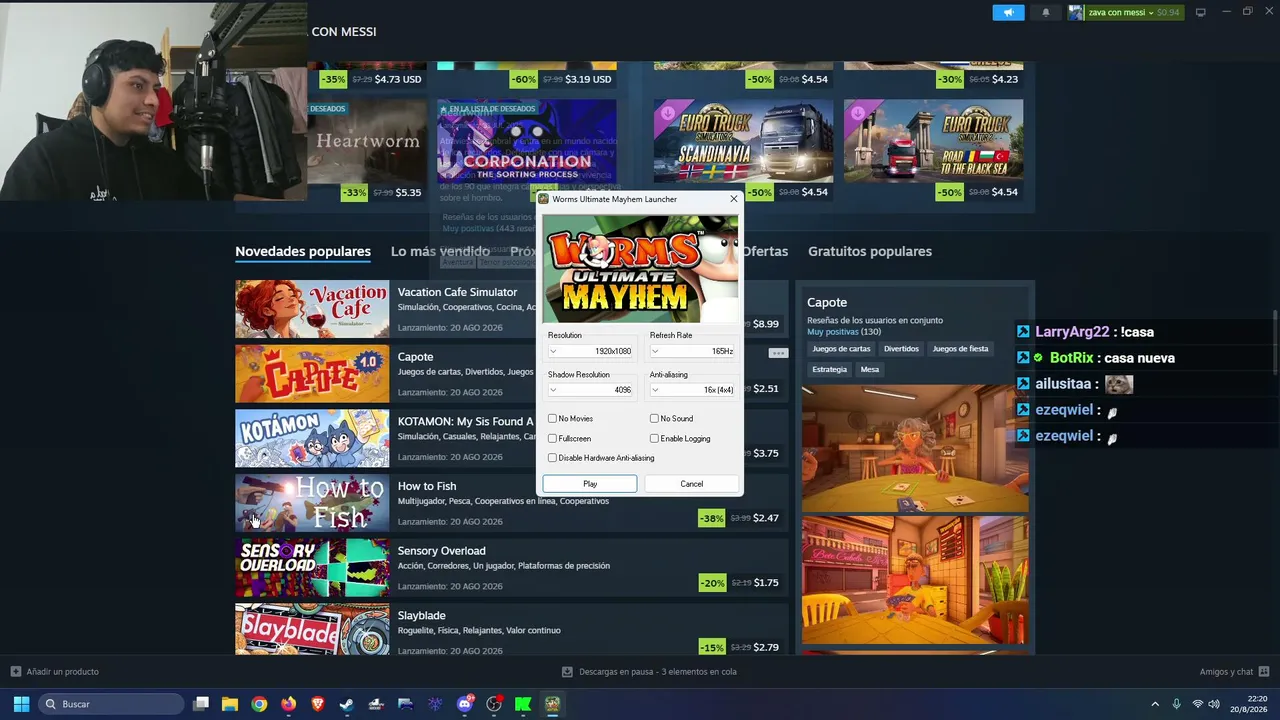This screenshot has width=1280, height=720.
Task: Tick the No Sound checkbox
Action: [654, 419]
